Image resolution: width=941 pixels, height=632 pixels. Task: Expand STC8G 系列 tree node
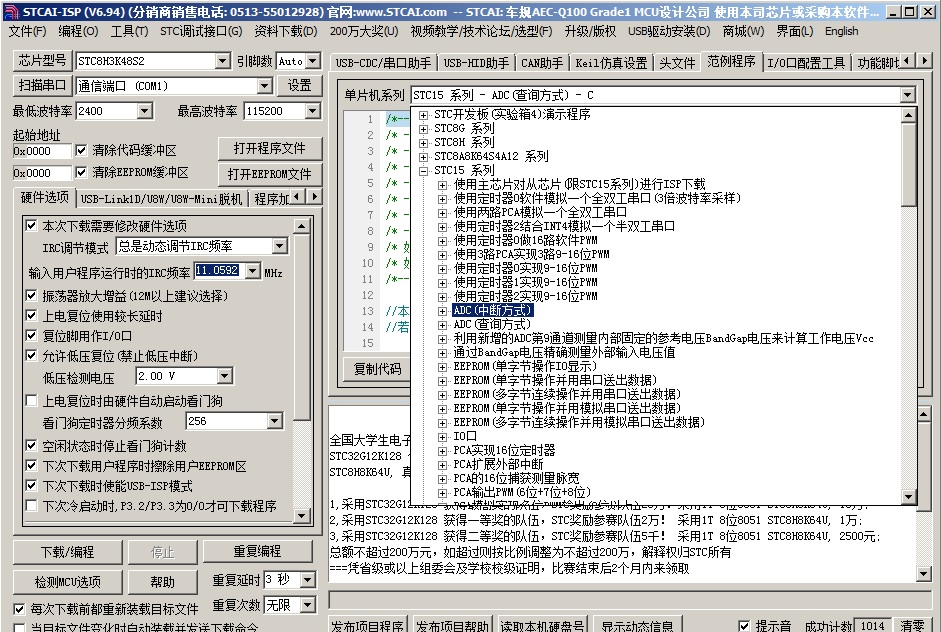click(424, 128)
